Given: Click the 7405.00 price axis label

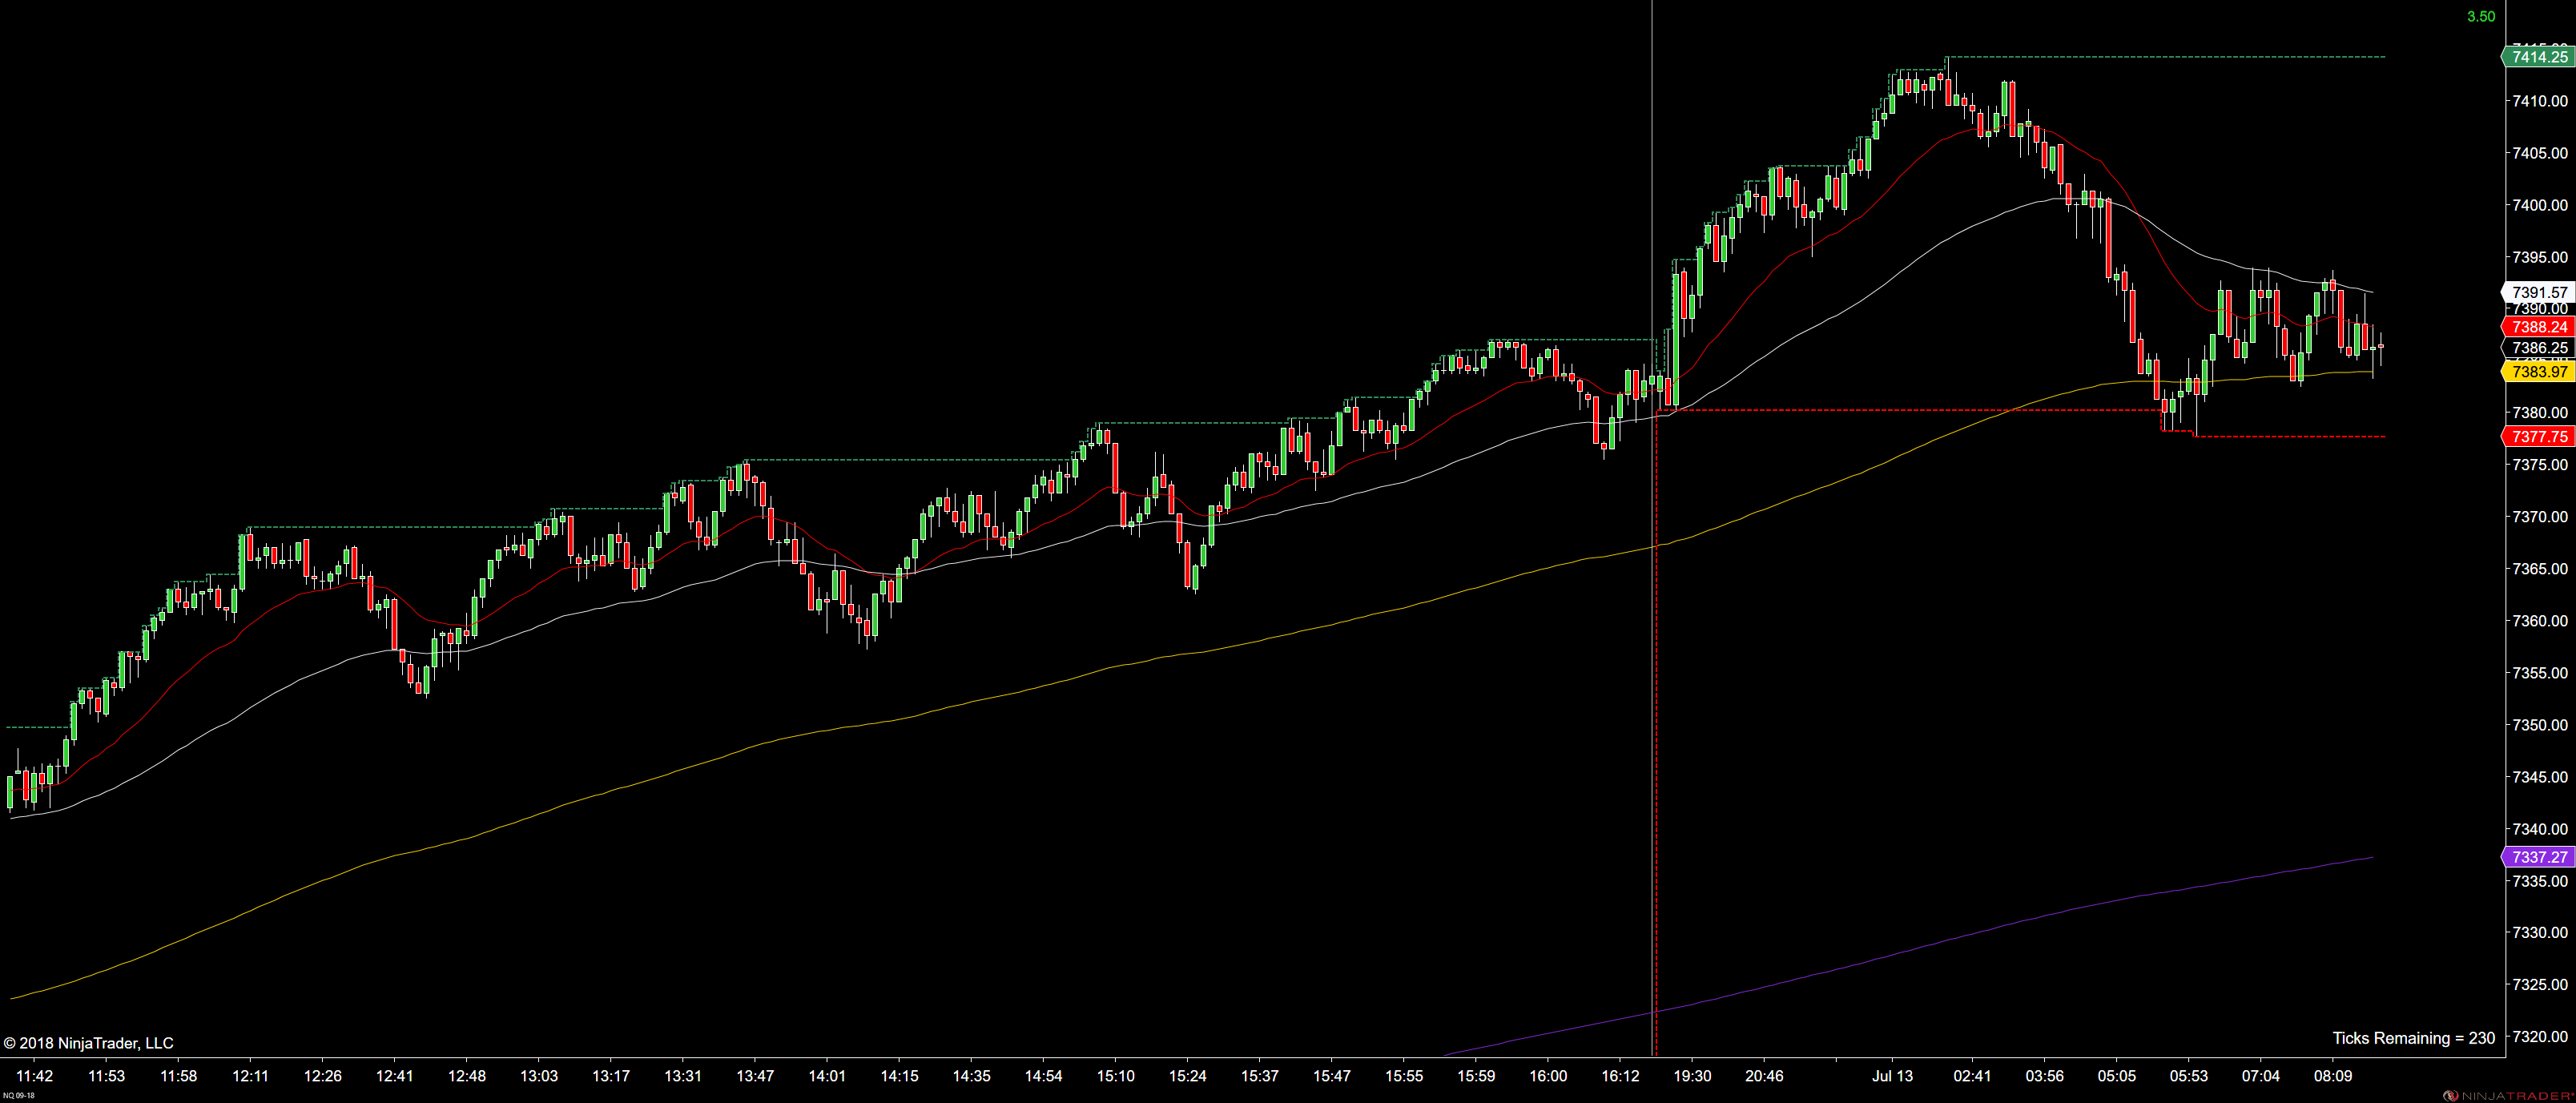Looking at the screenshot, I should (x=2540, y=153).
